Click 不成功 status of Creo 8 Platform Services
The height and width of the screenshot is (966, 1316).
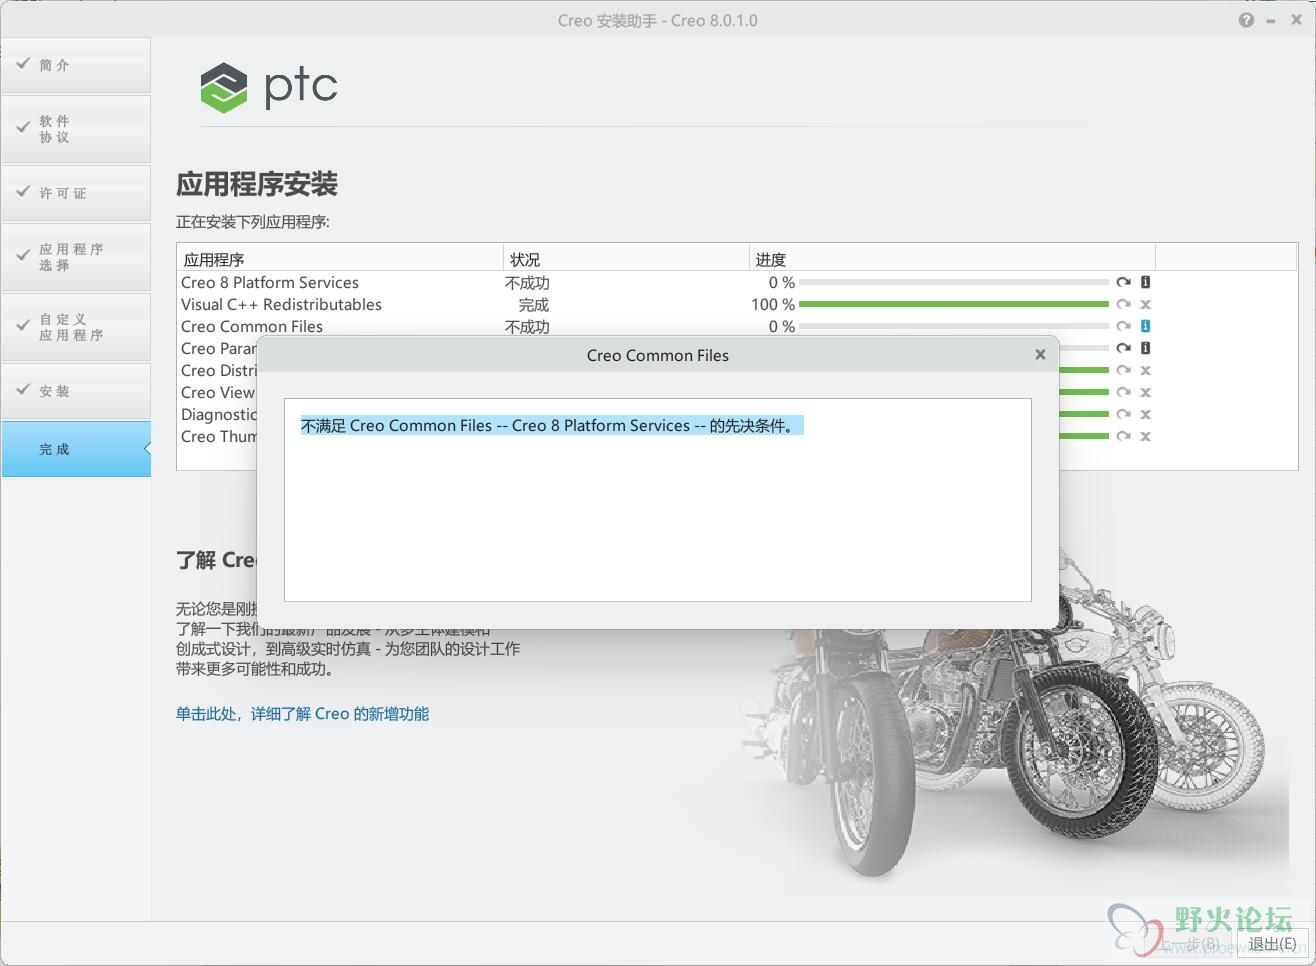tap(527, 283)
